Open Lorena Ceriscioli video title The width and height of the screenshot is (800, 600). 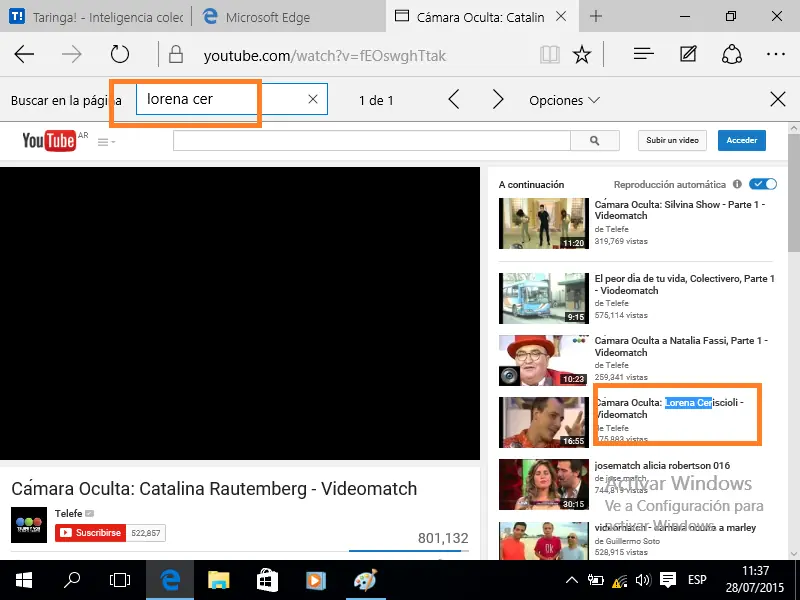[670, 409]
